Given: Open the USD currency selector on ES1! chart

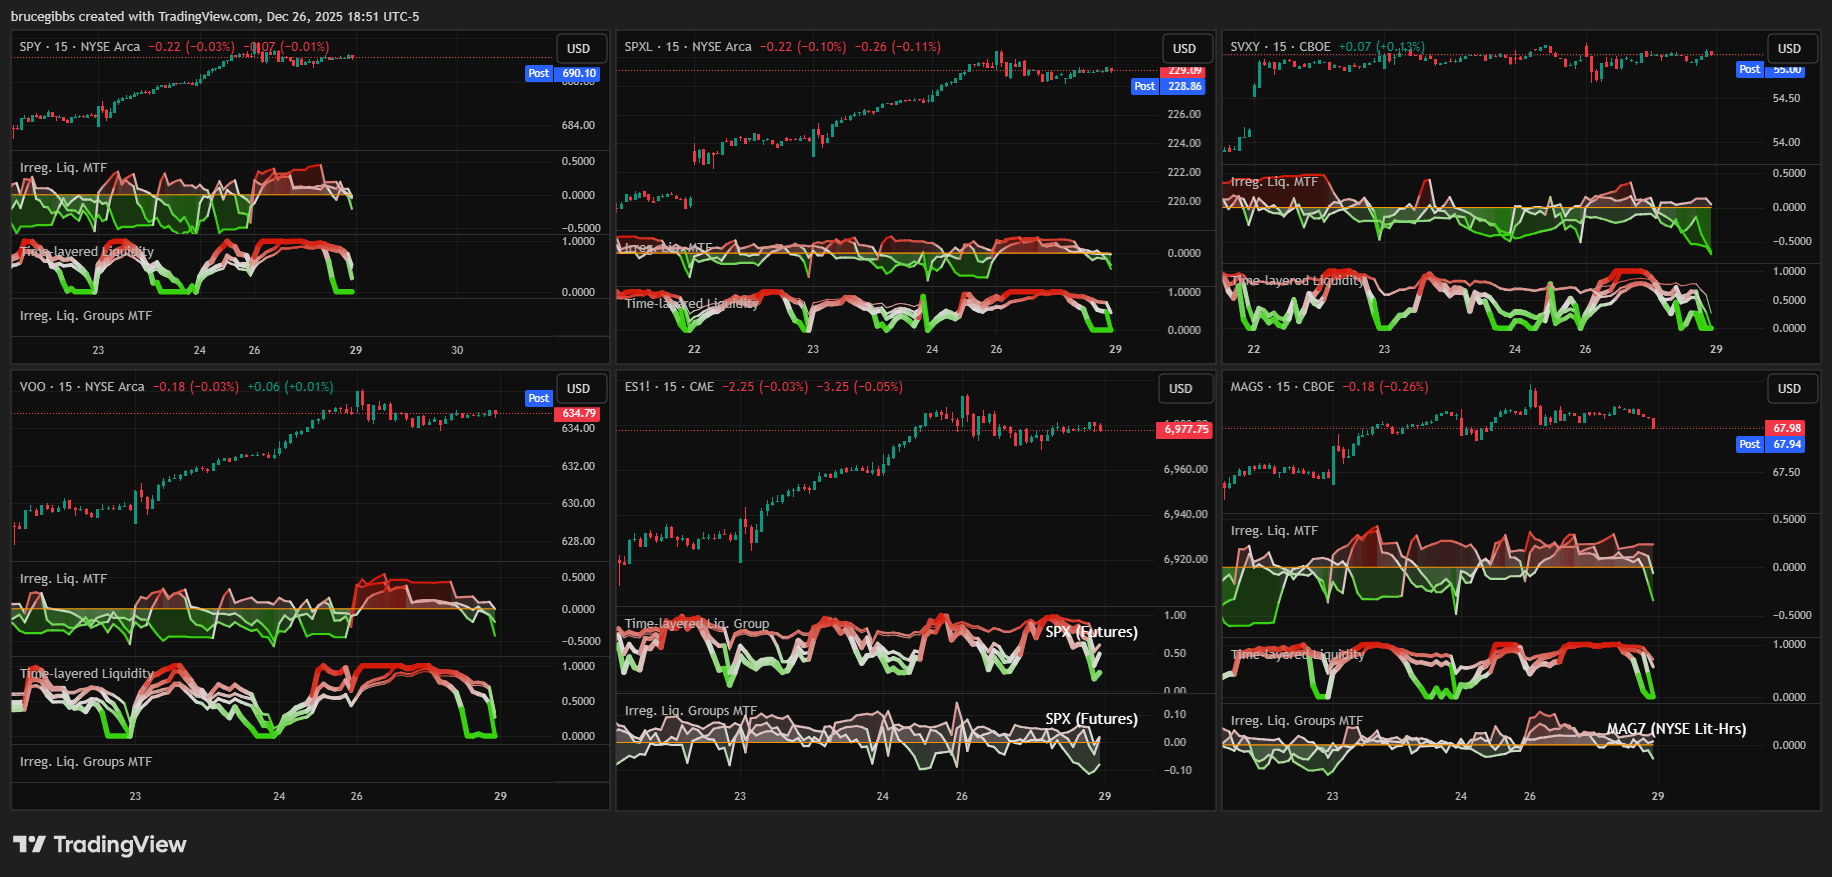Looking at the screenshot, I should pyautogui.click(x=1181, y=388).
